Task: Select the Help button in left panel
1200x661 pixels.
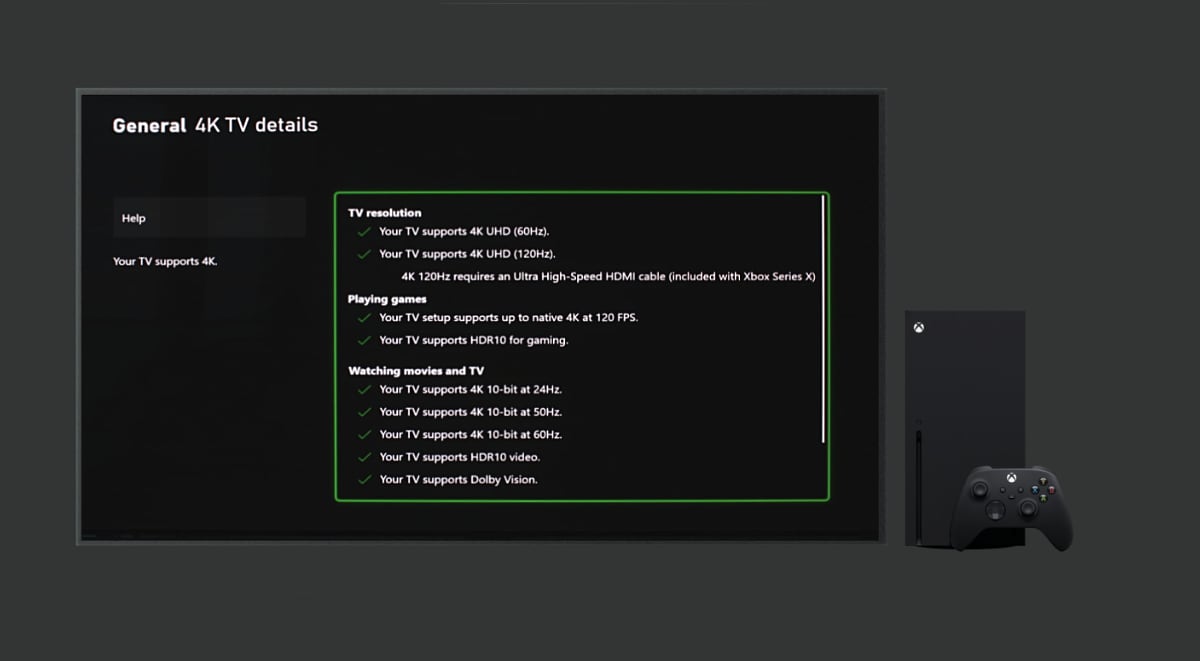Action: pos(209,218)
